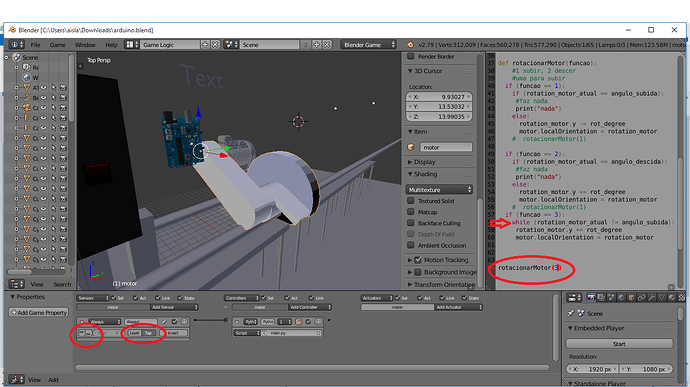The width and height of the screenshot is (690, 387).
Task: Toggle selectability of the A row object
Action: (54, 88)
